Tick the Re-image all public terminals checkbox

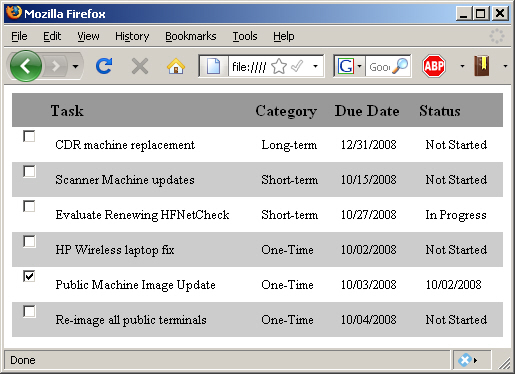pos(29,311)
